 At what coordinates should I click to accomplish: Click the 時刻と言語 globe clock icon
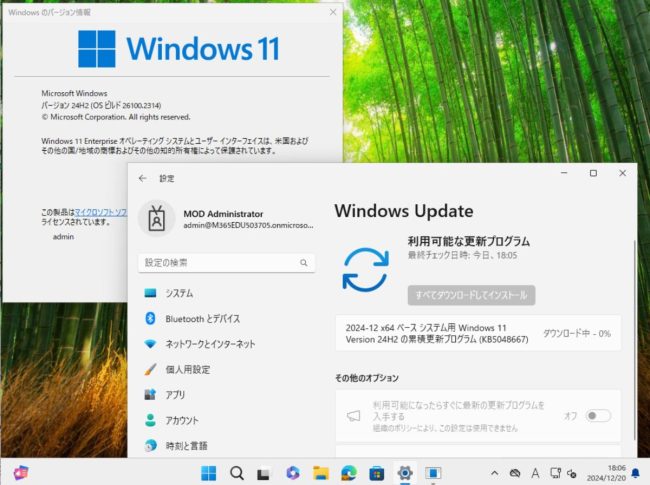[150, 446]
